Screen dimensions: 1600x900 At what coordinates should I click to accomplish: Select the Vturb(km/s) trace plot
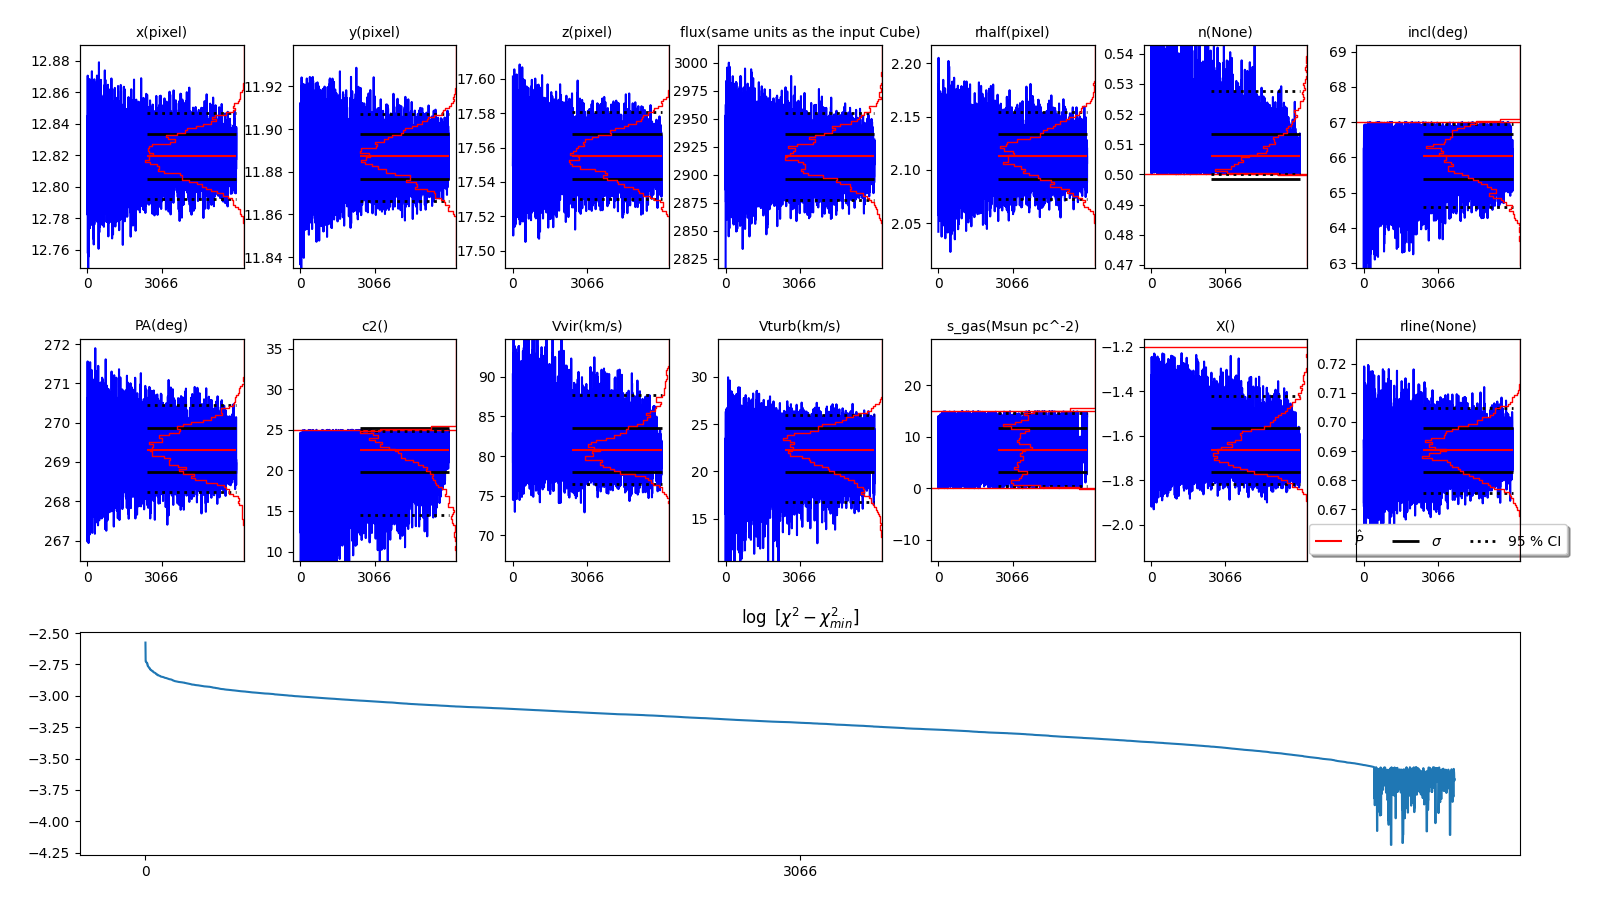point(799,450)
